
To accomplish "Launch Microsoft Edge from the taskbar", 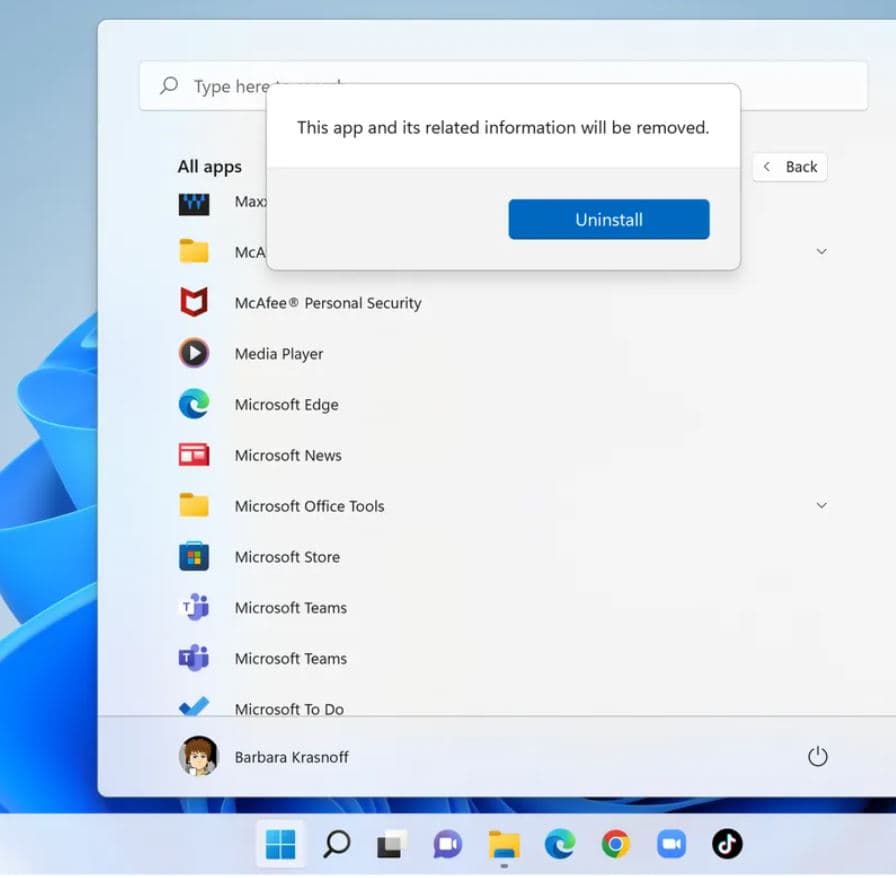I will pos(559,844).
